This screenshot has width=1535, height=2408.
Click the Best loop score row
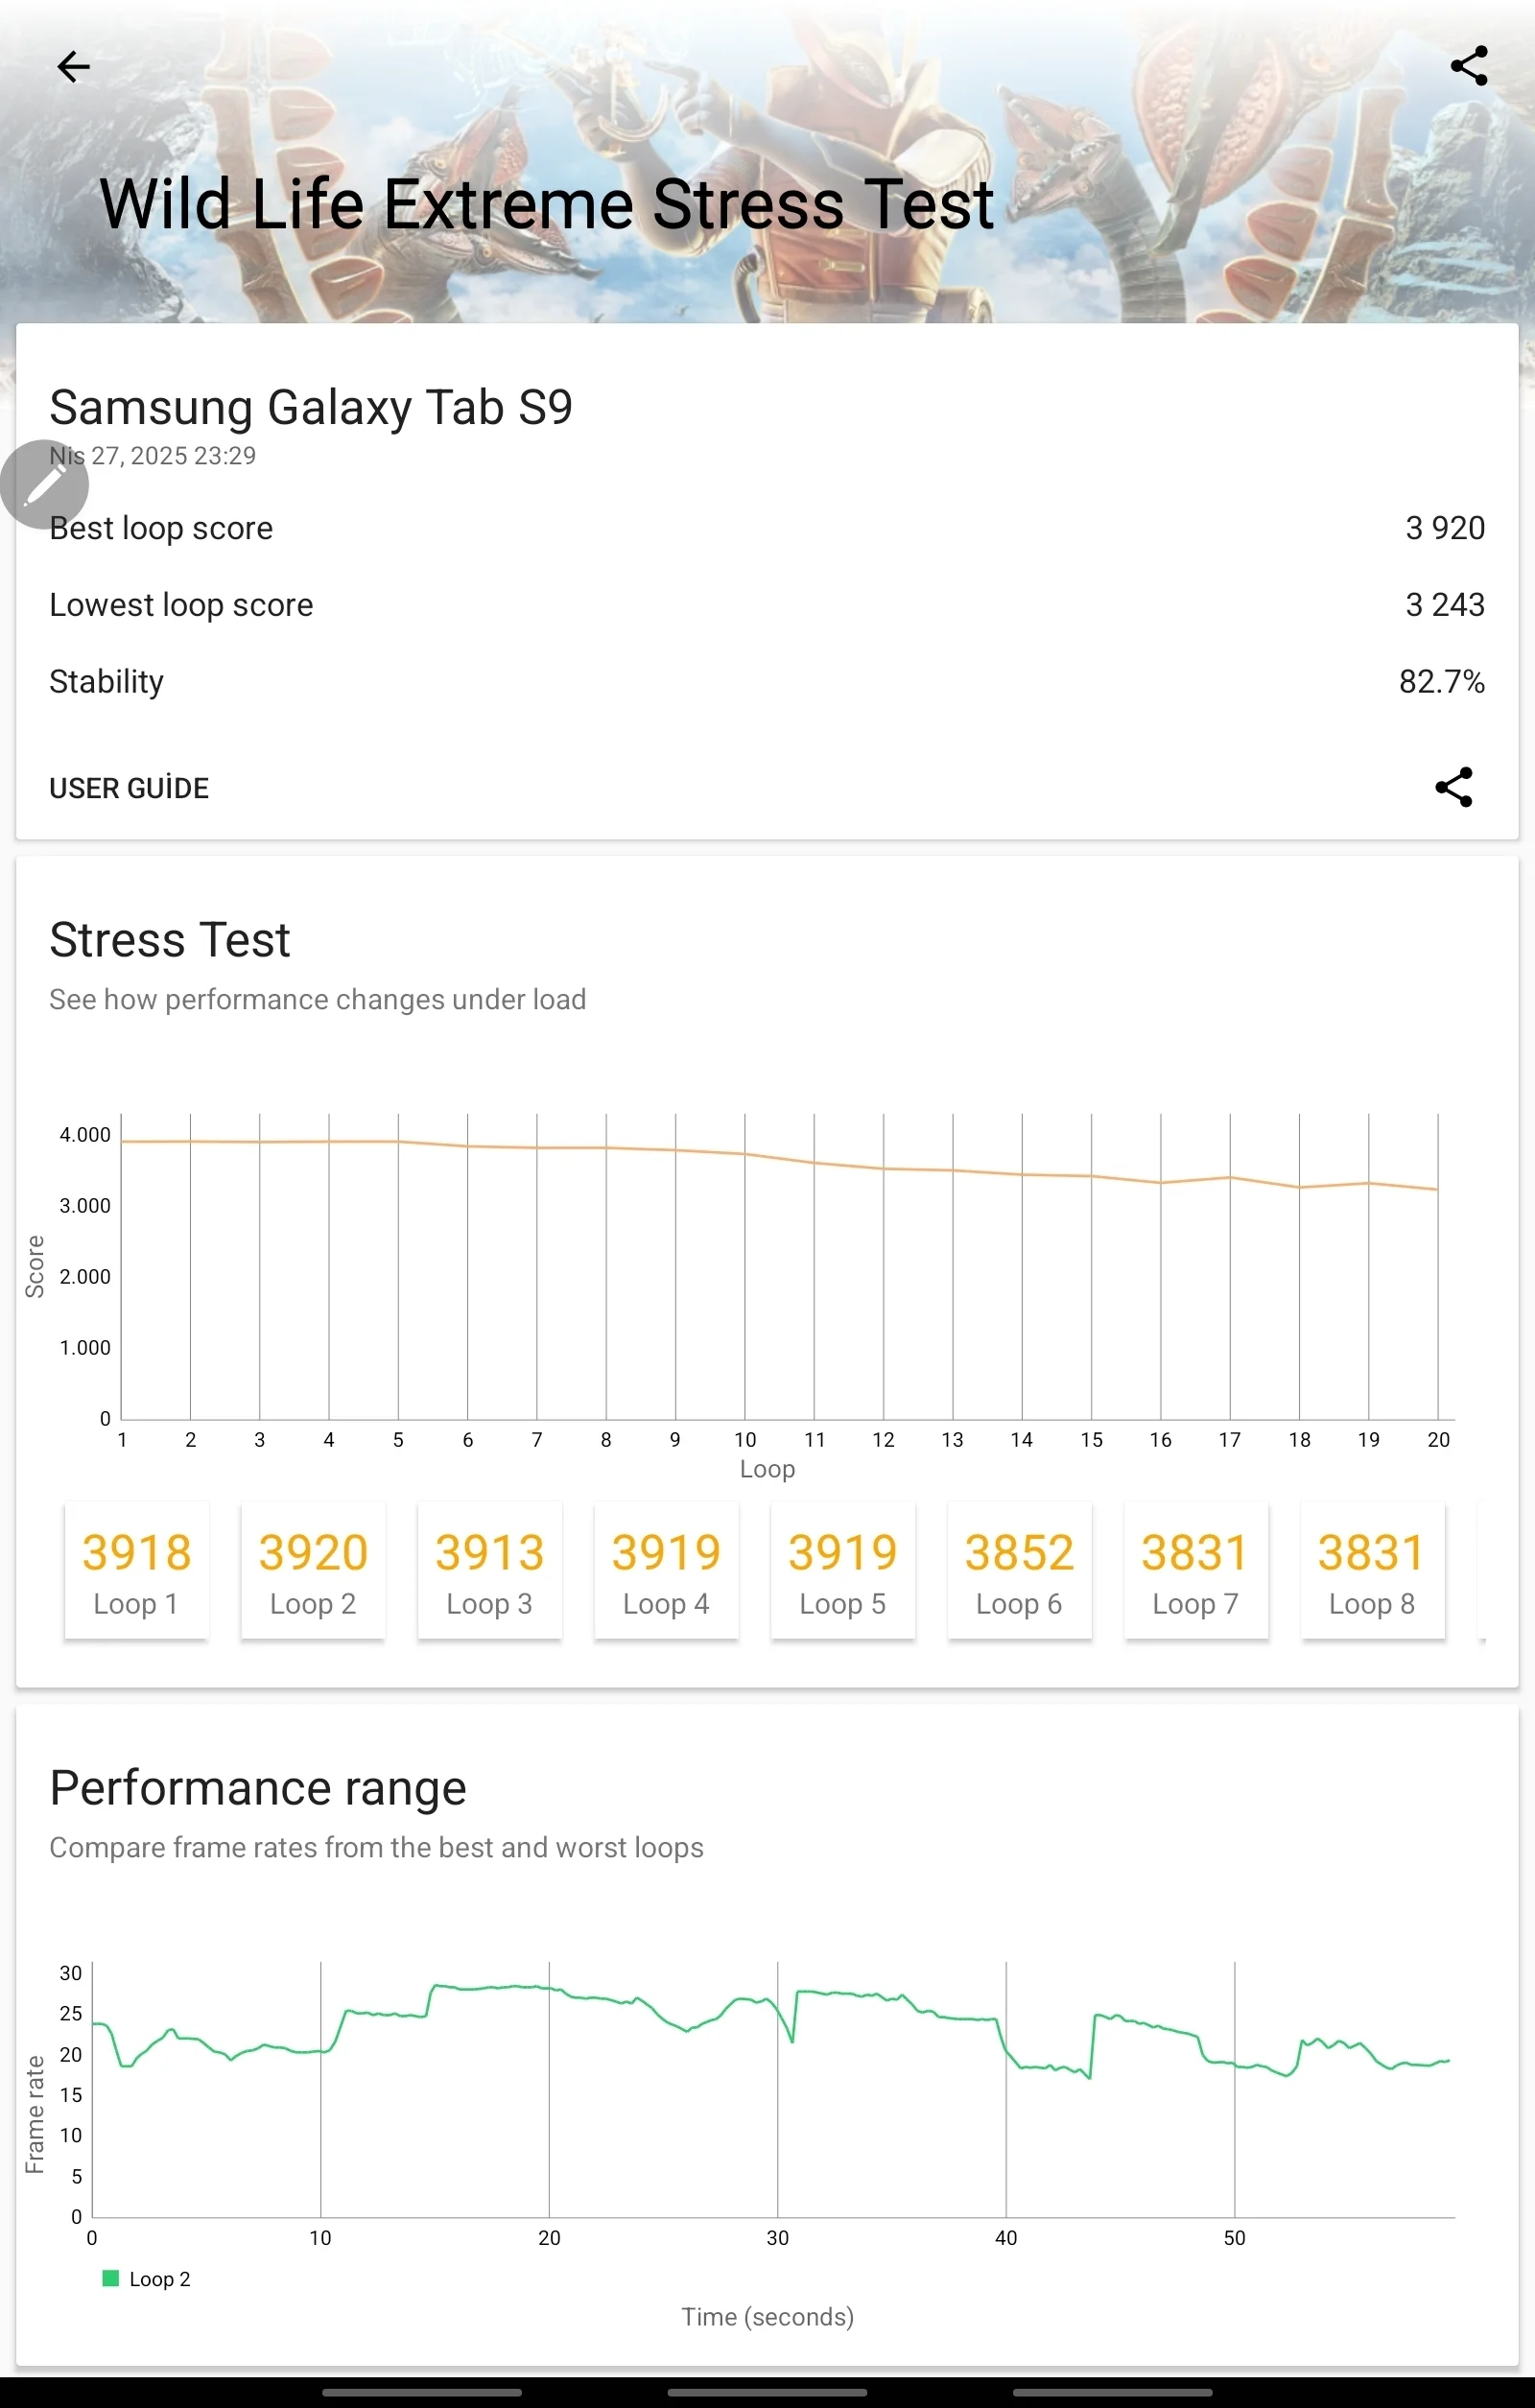pos(767,528)
